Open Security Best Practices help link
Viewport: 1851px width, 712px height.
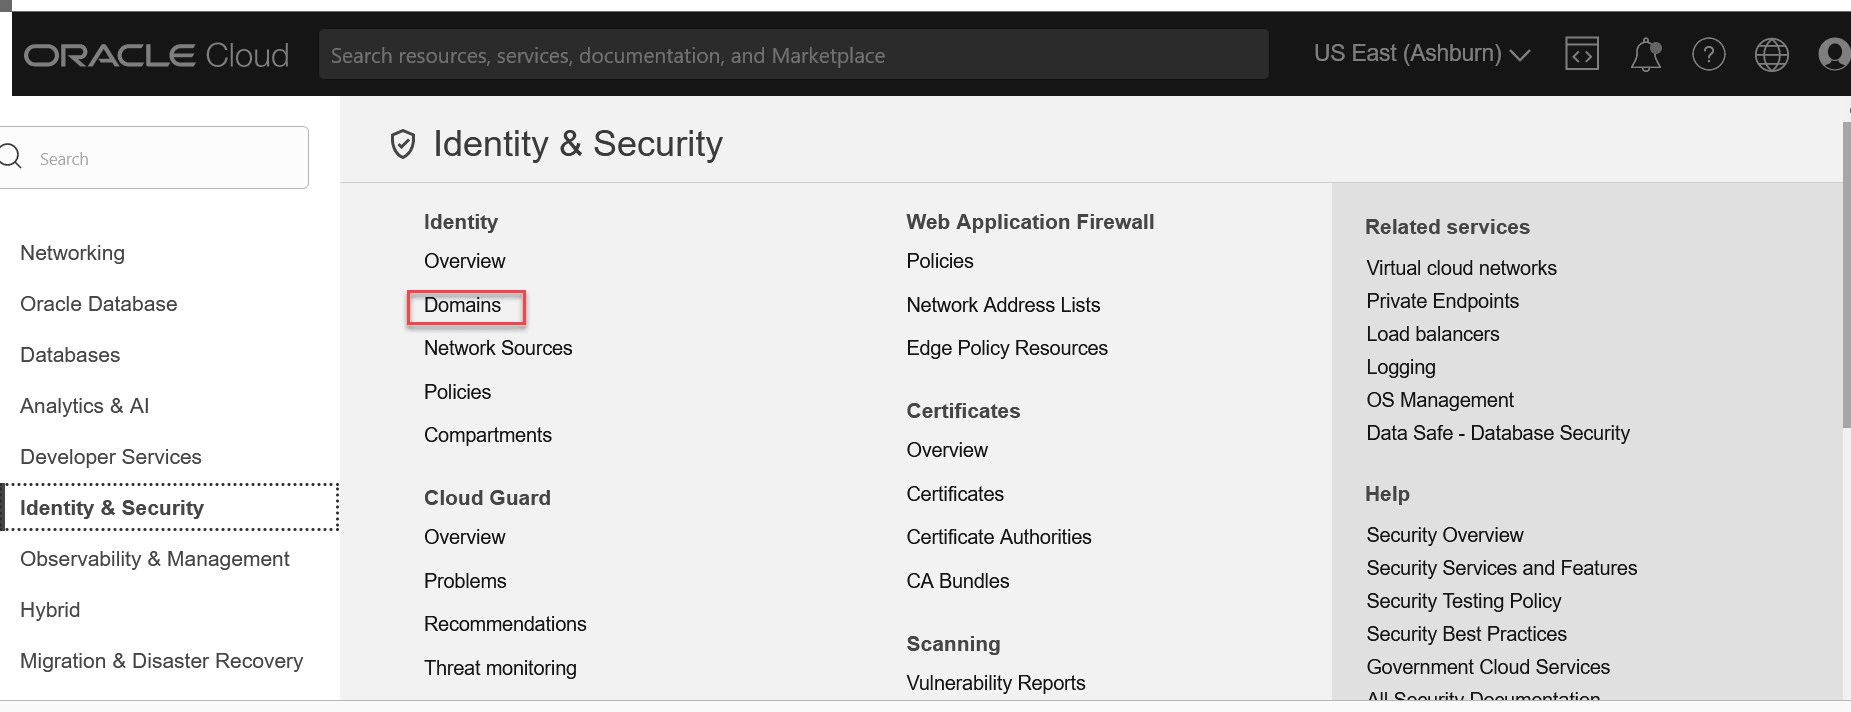click(1466, 634)
